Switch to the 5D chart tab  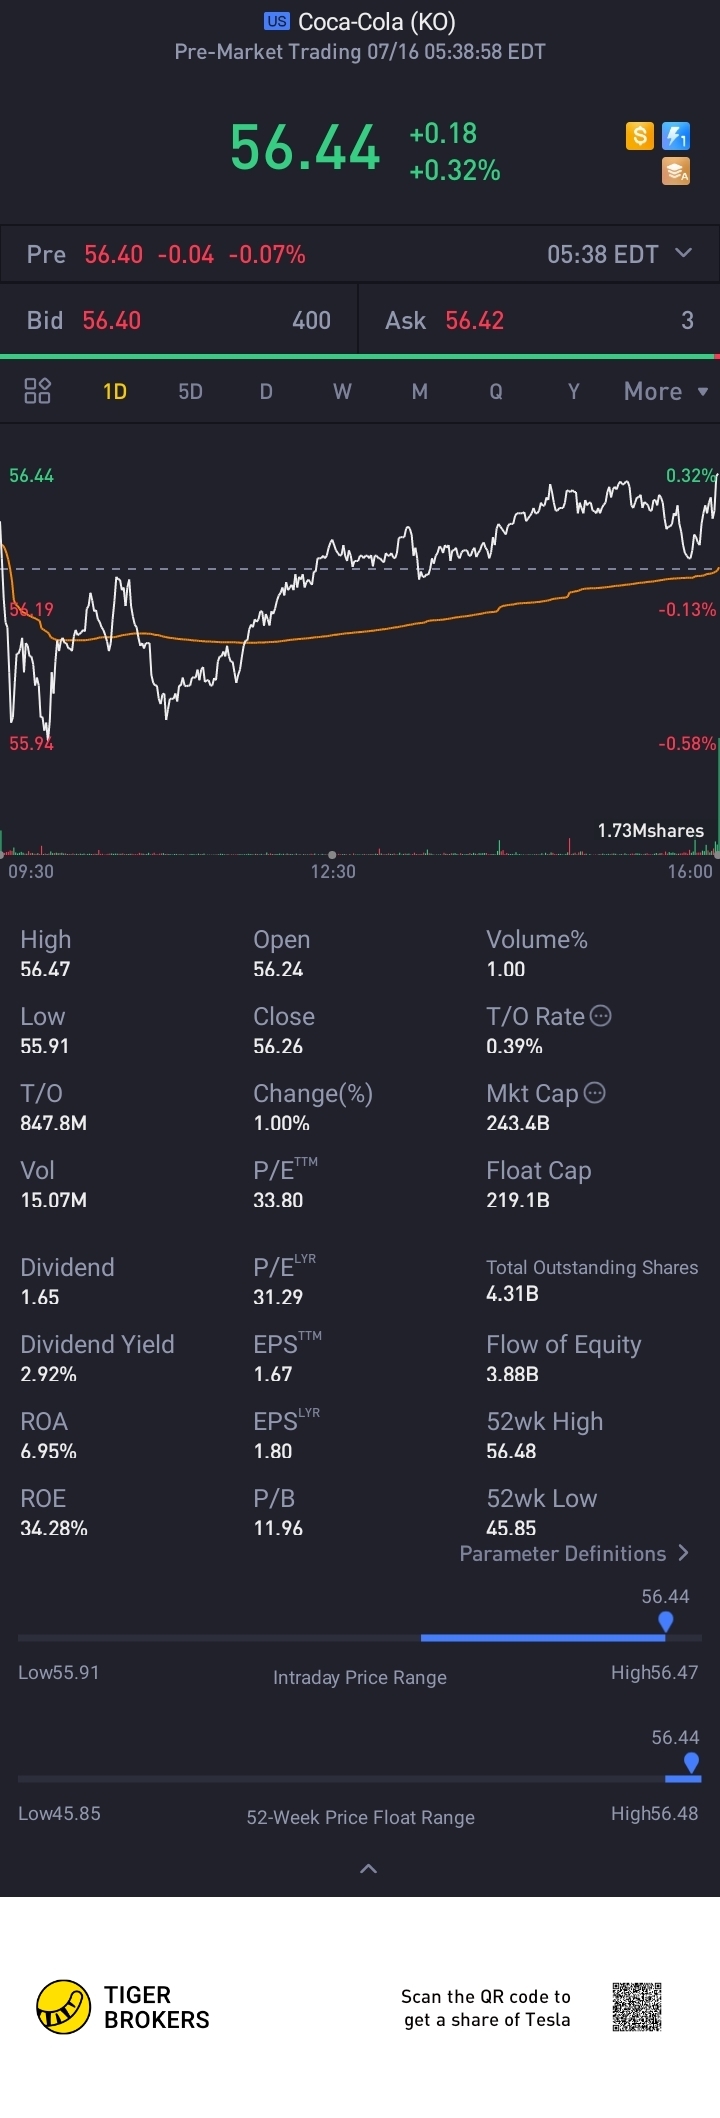click(x=190, y=391)
